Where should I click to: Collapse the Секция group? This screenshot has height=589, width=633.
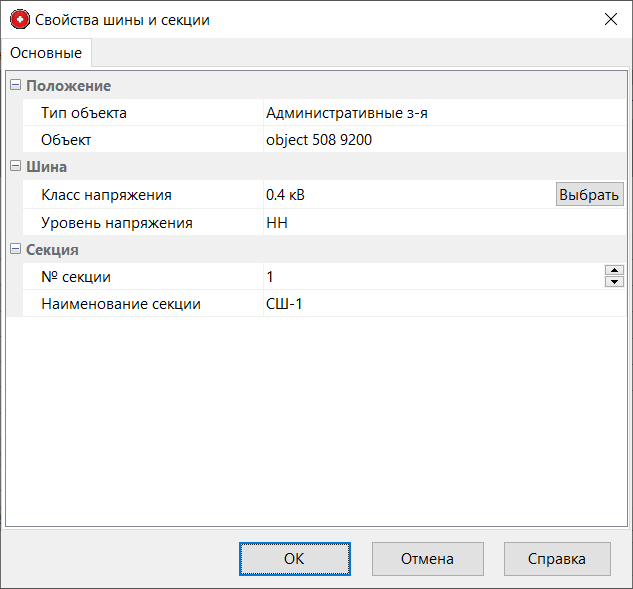[x=15, y=249]
